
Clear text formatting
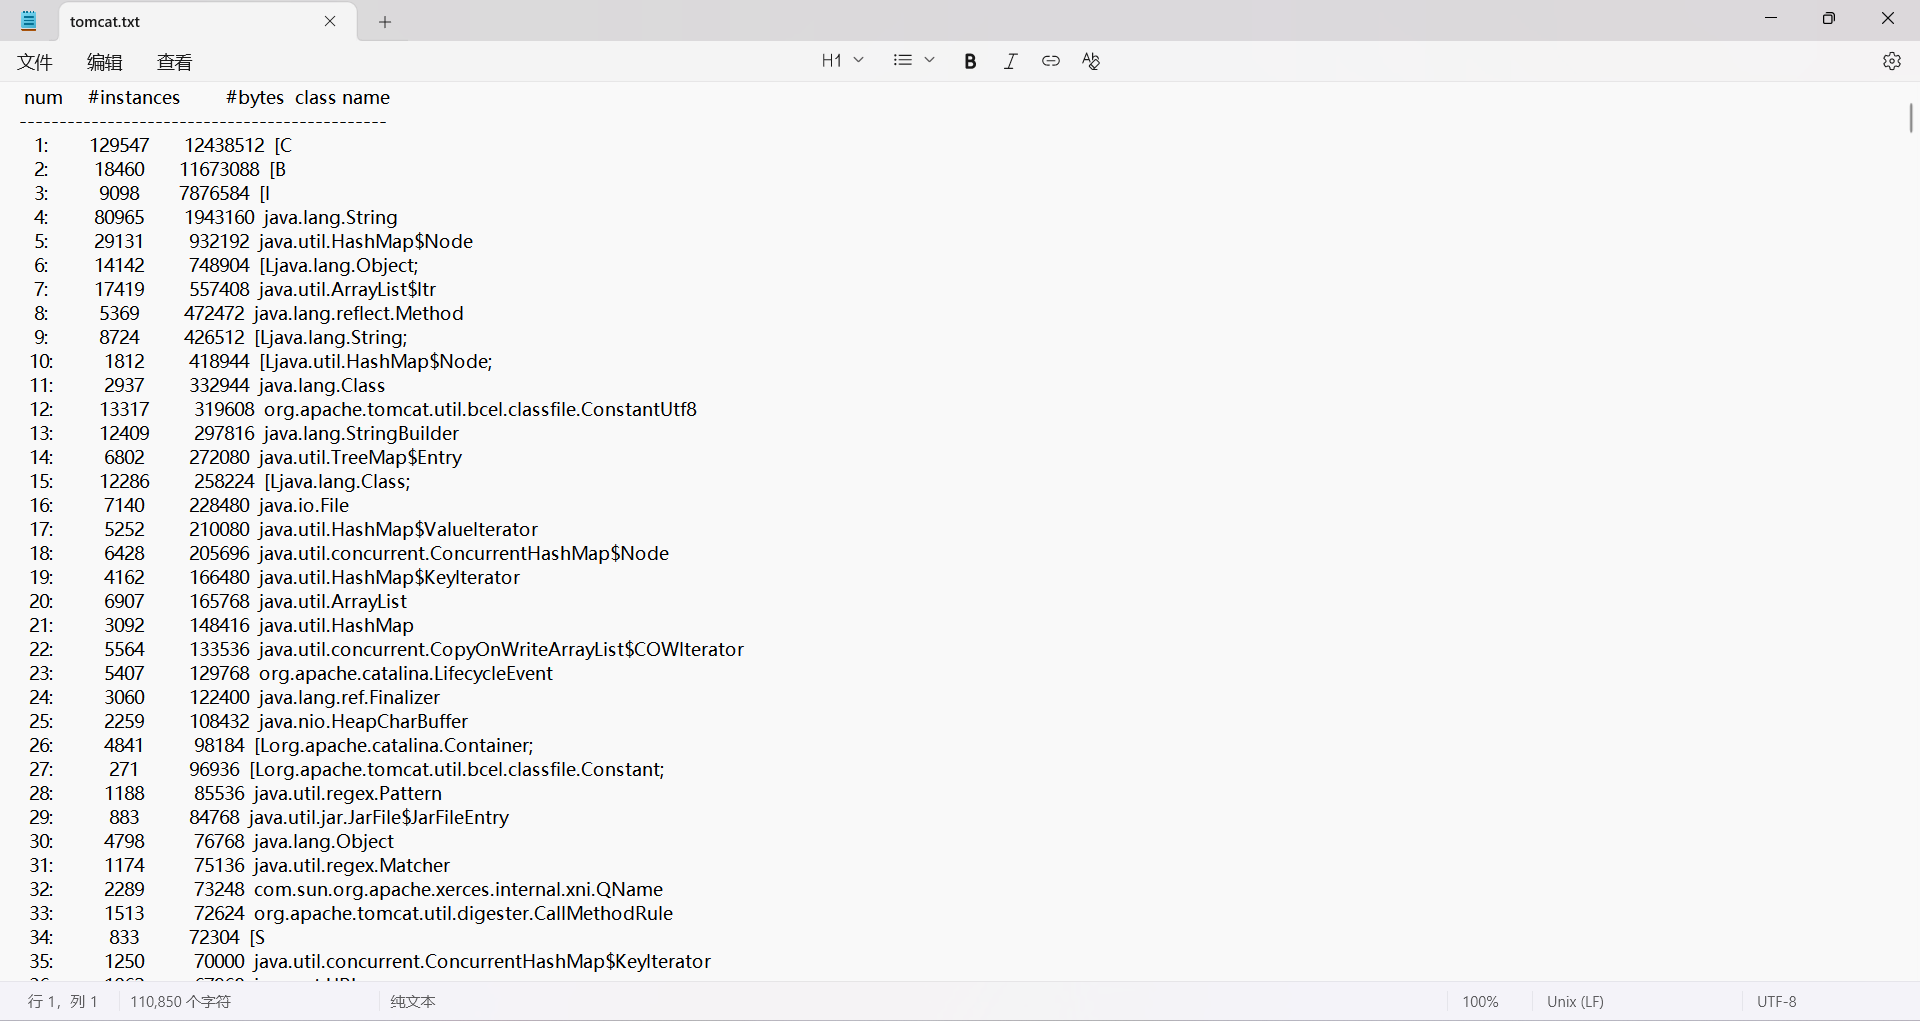1091,61
